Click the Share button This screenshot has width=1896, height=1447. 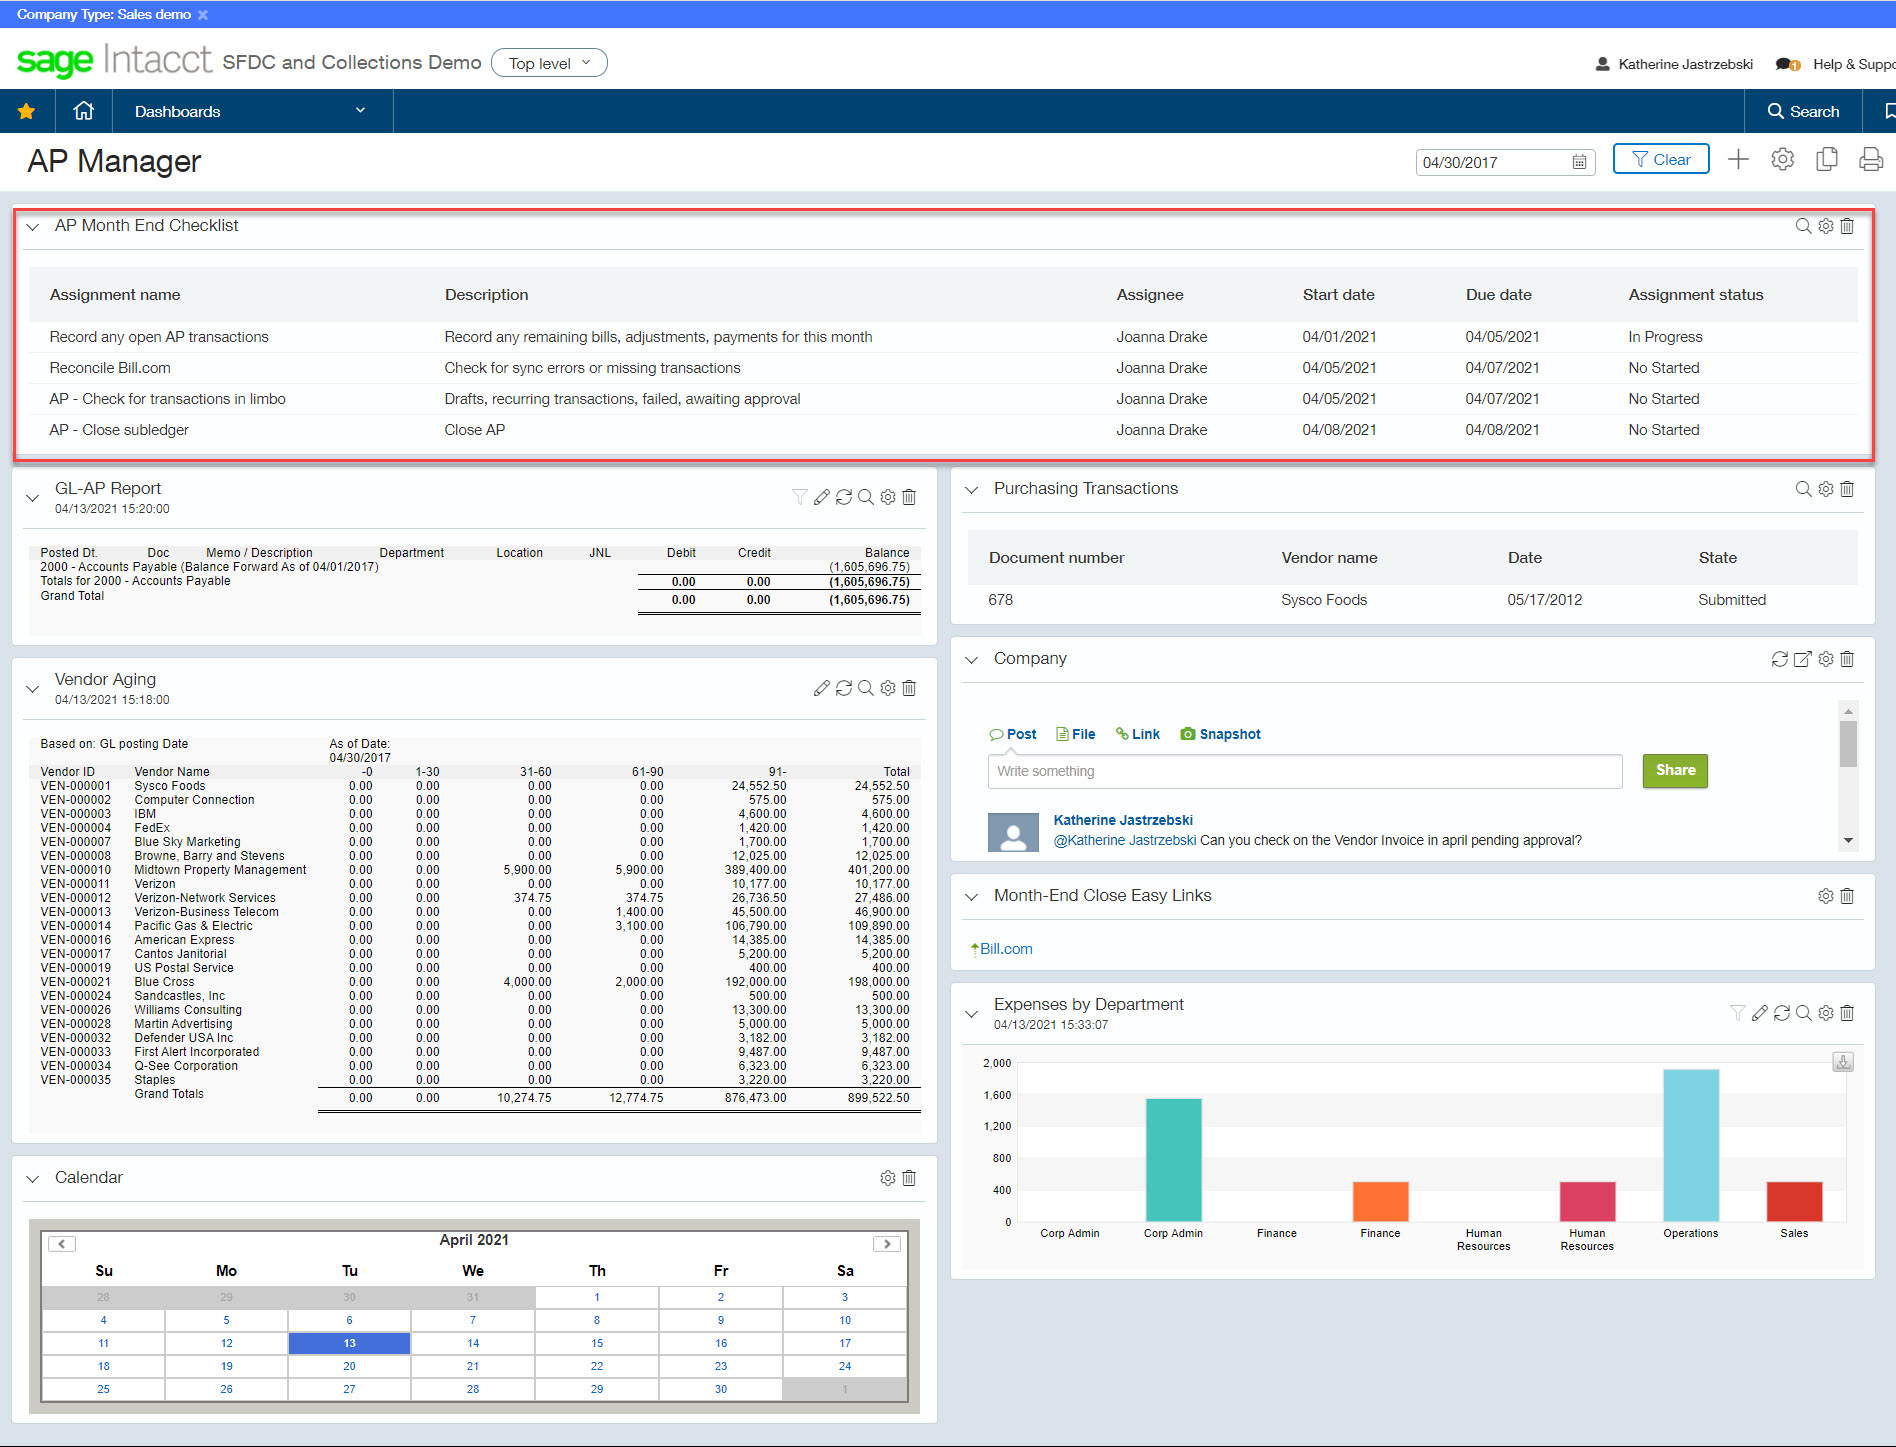(1674, 770)
